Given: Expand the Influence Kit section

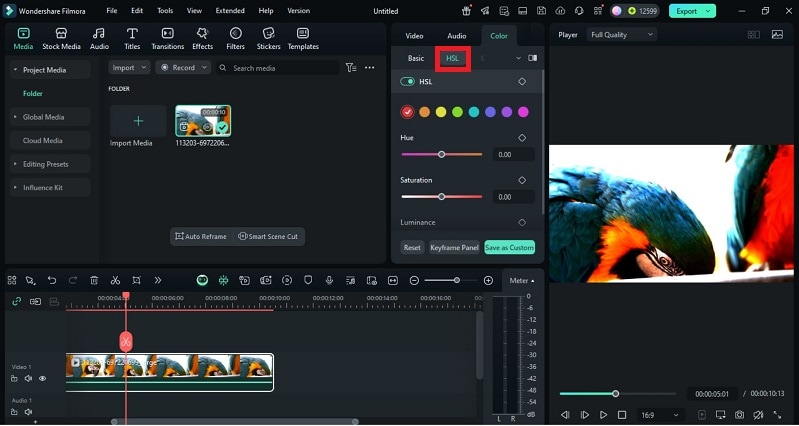Looking at the screenshot, I should tap(15, 188).
